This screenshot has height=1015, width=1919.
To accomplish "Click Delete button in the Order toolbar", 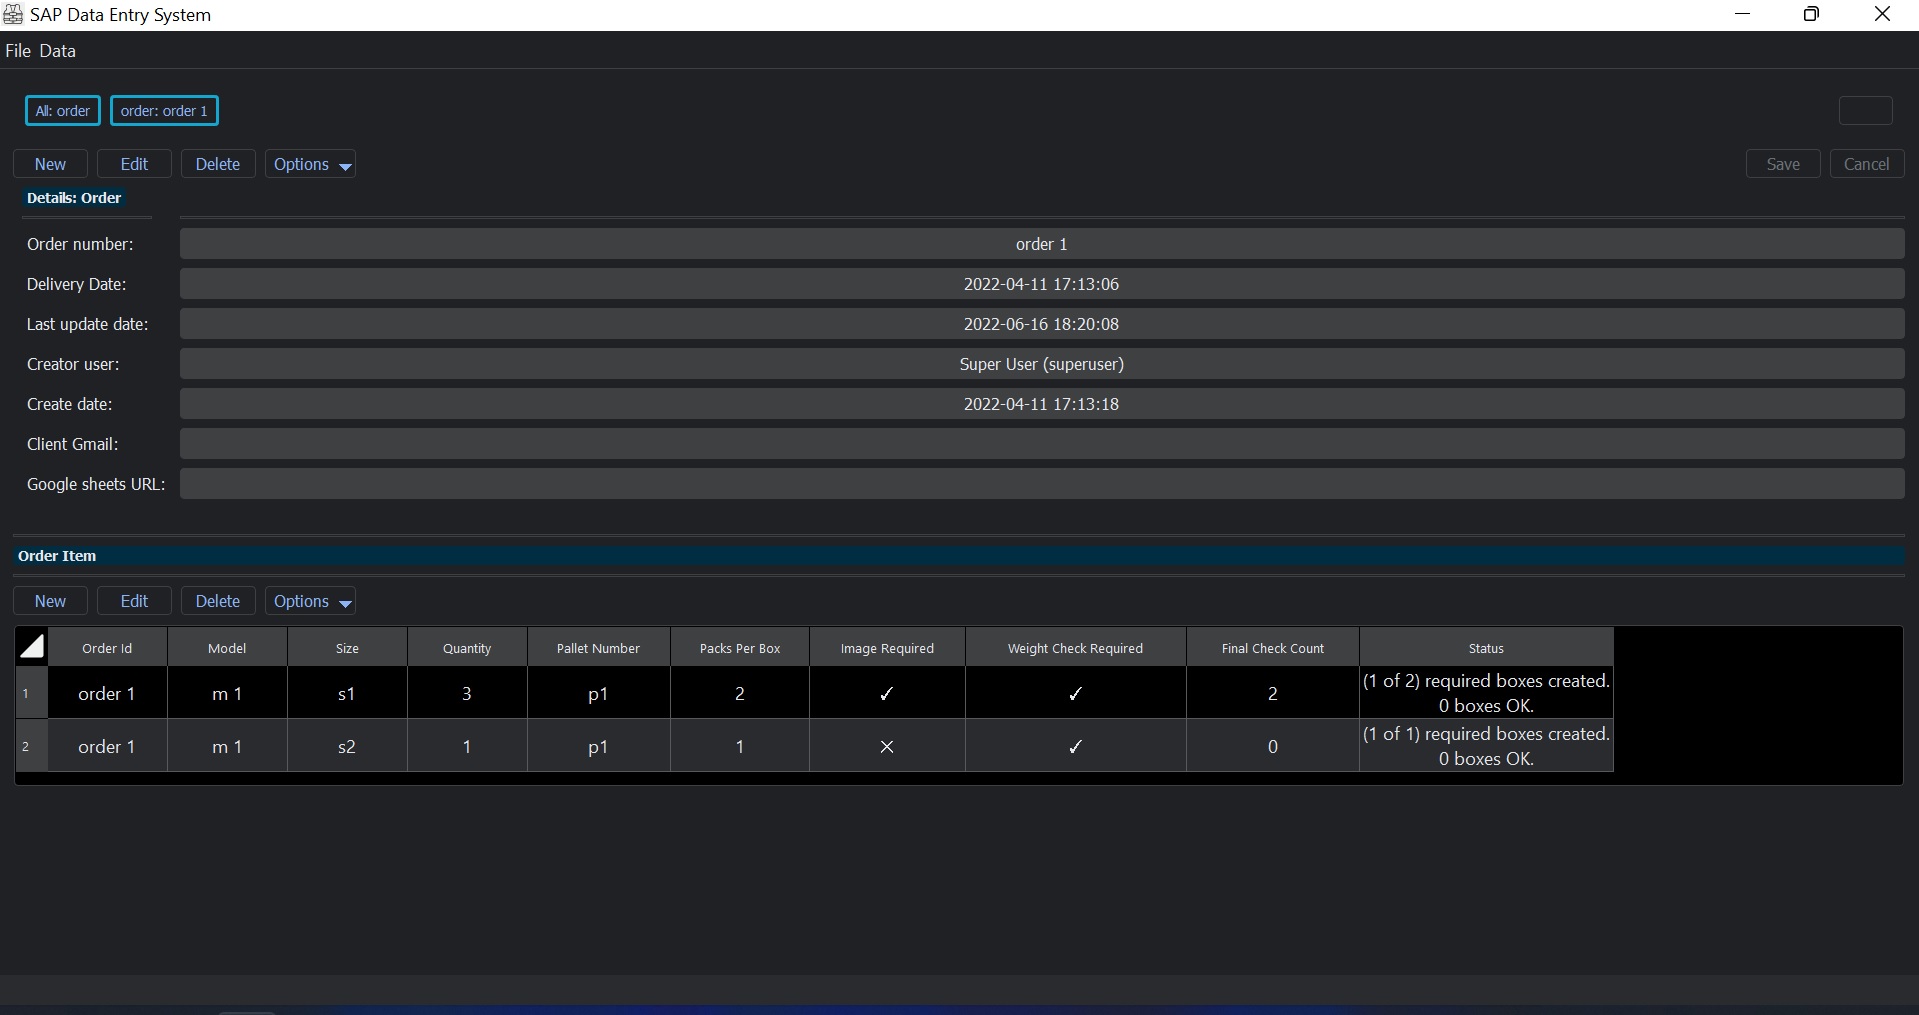I will (218, 164).
